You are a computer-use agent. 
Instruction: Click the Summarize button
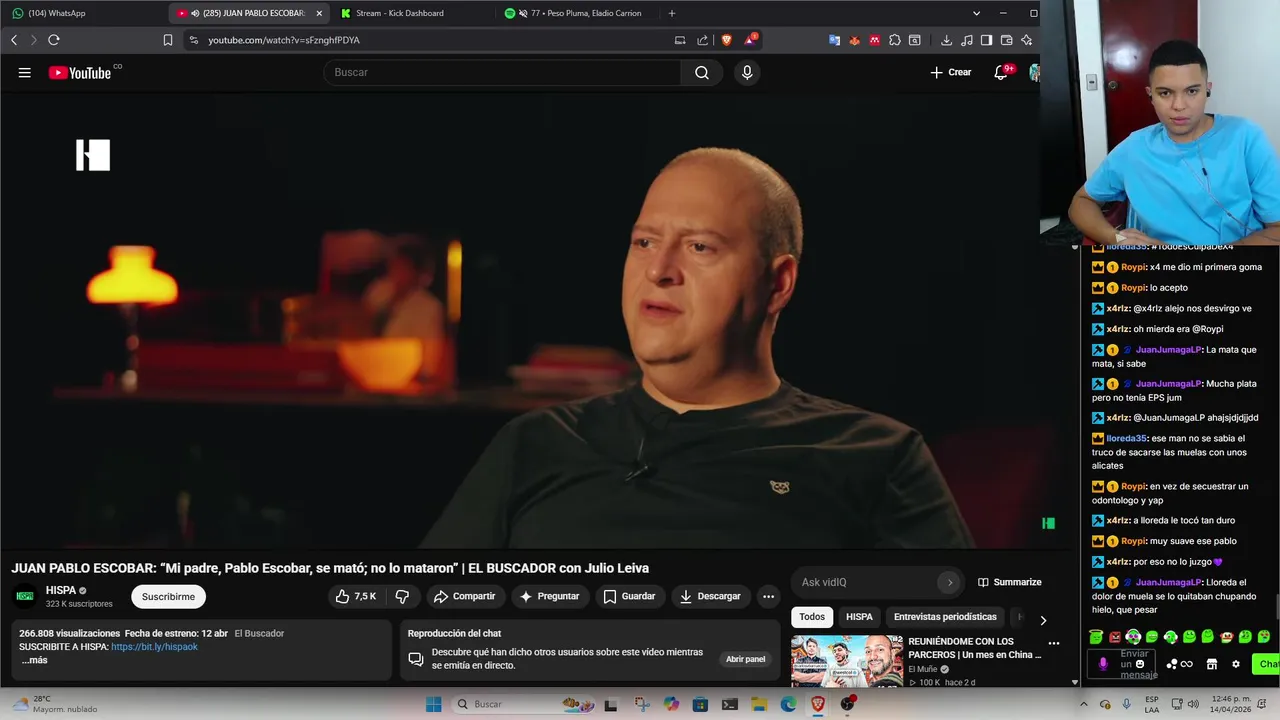click(x=1009, y=582)
